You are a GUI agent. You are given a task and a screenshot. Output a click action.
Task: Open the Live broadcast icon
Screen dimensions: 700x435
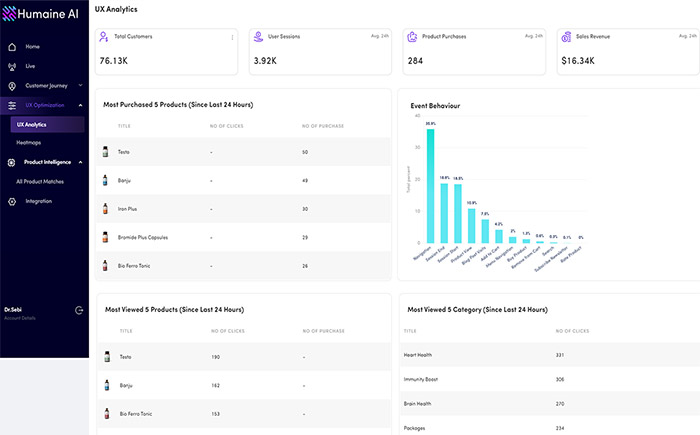[12, 66]
